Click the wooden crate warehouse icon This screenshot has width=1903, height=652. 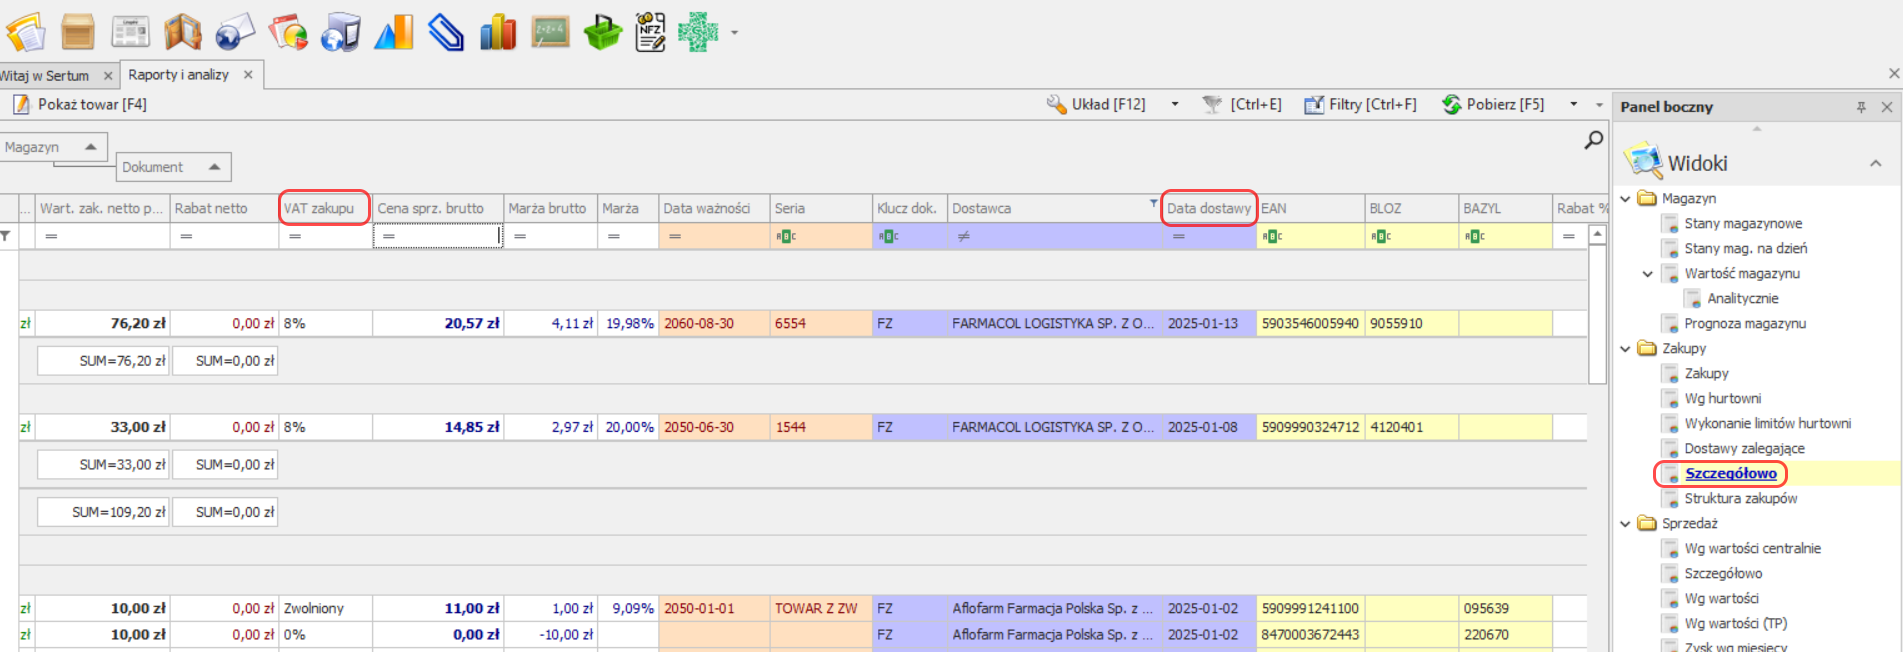[78, 33]
